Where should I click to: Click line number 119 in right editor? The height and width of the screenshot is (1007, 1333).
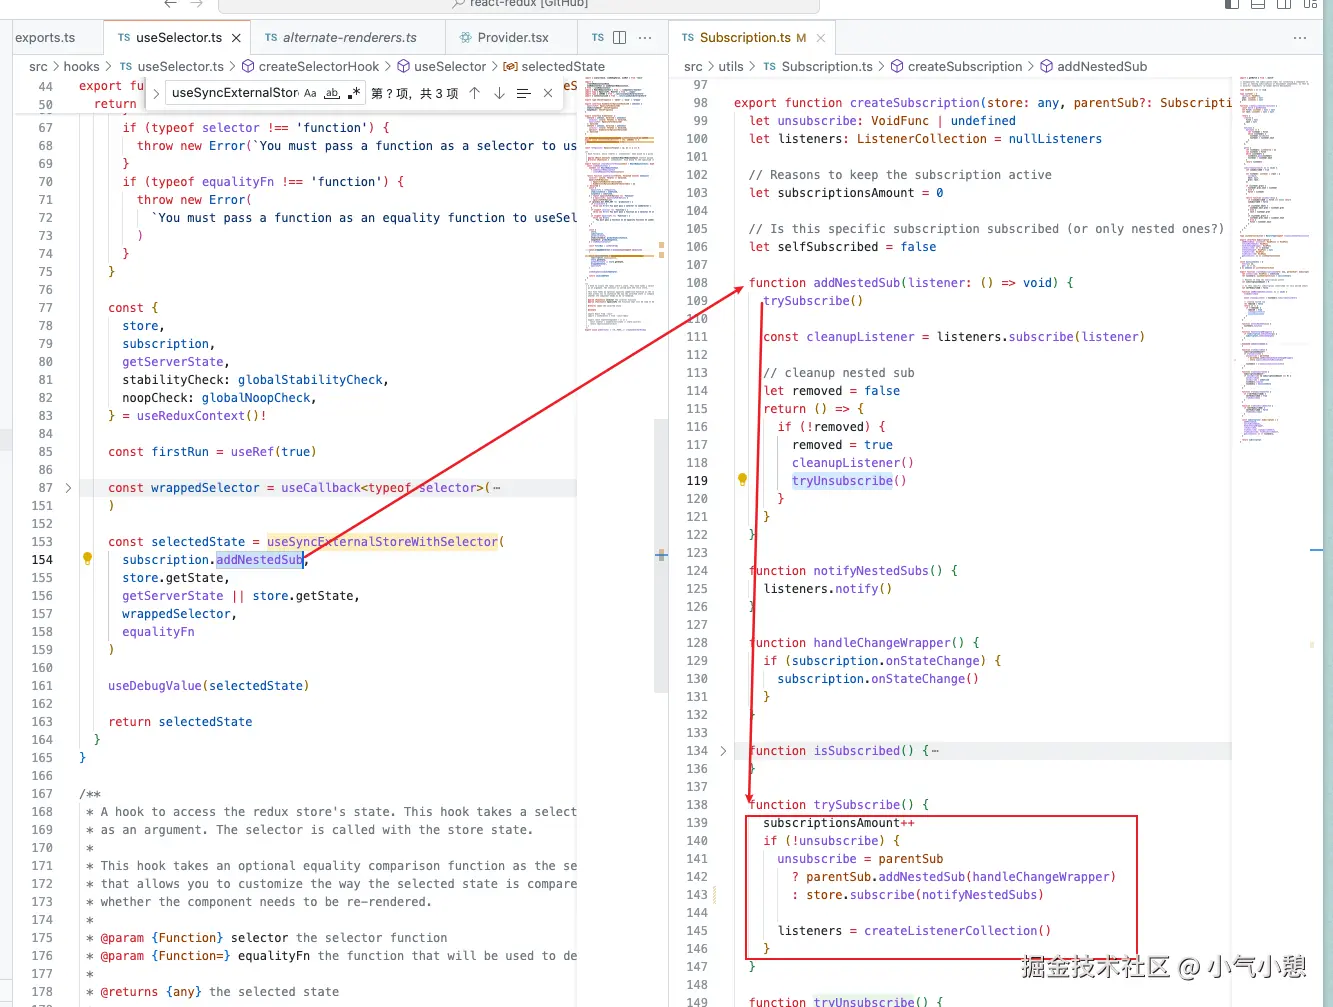(x=697, y=481)
